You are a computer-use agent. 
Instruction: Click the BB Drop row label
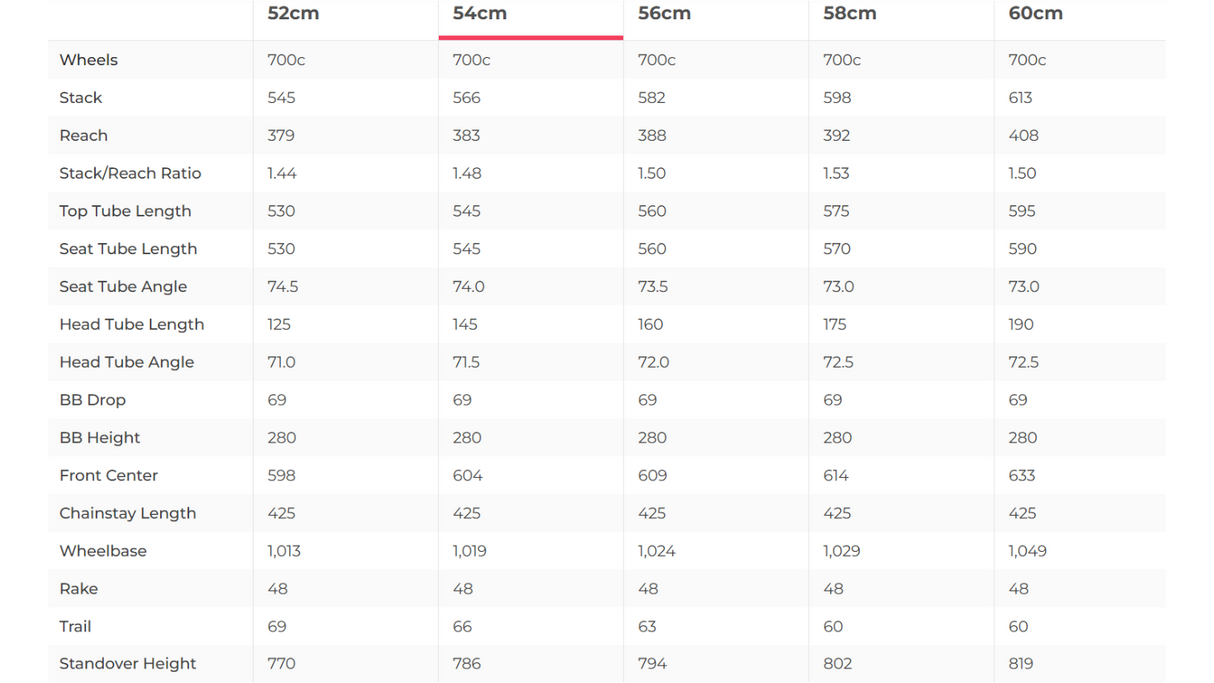pyautogui.click(x=92, y=400)
